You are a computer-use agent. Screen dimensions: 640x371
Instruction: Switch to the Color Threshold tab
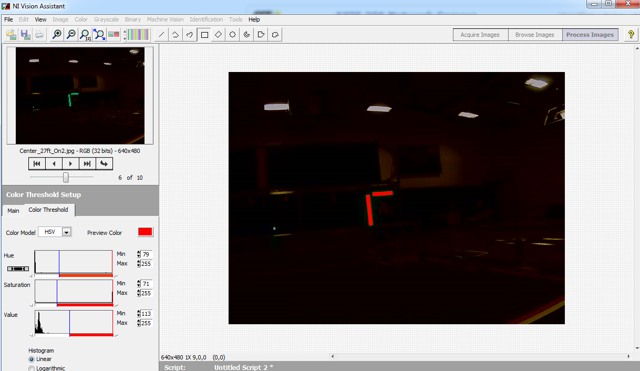click(48, 210)
